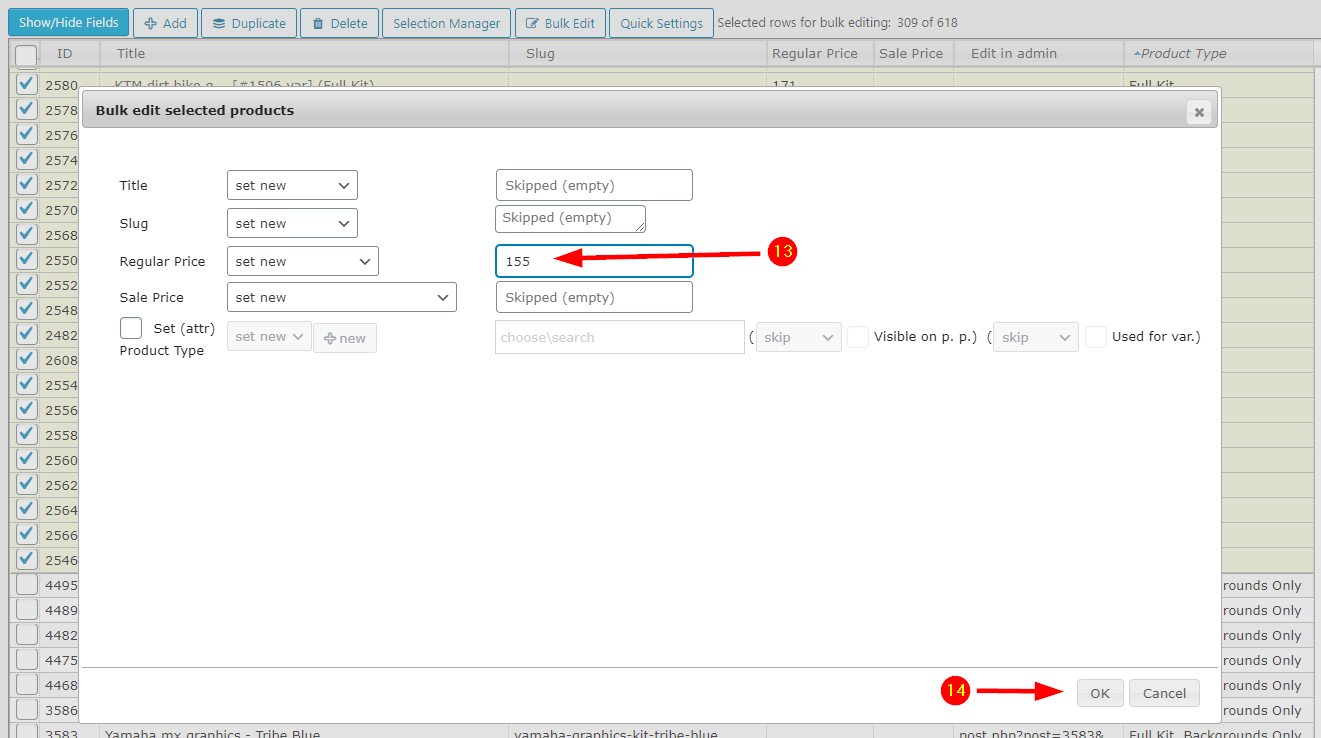Open the Sale Price action dropdown

coord(341,297)
